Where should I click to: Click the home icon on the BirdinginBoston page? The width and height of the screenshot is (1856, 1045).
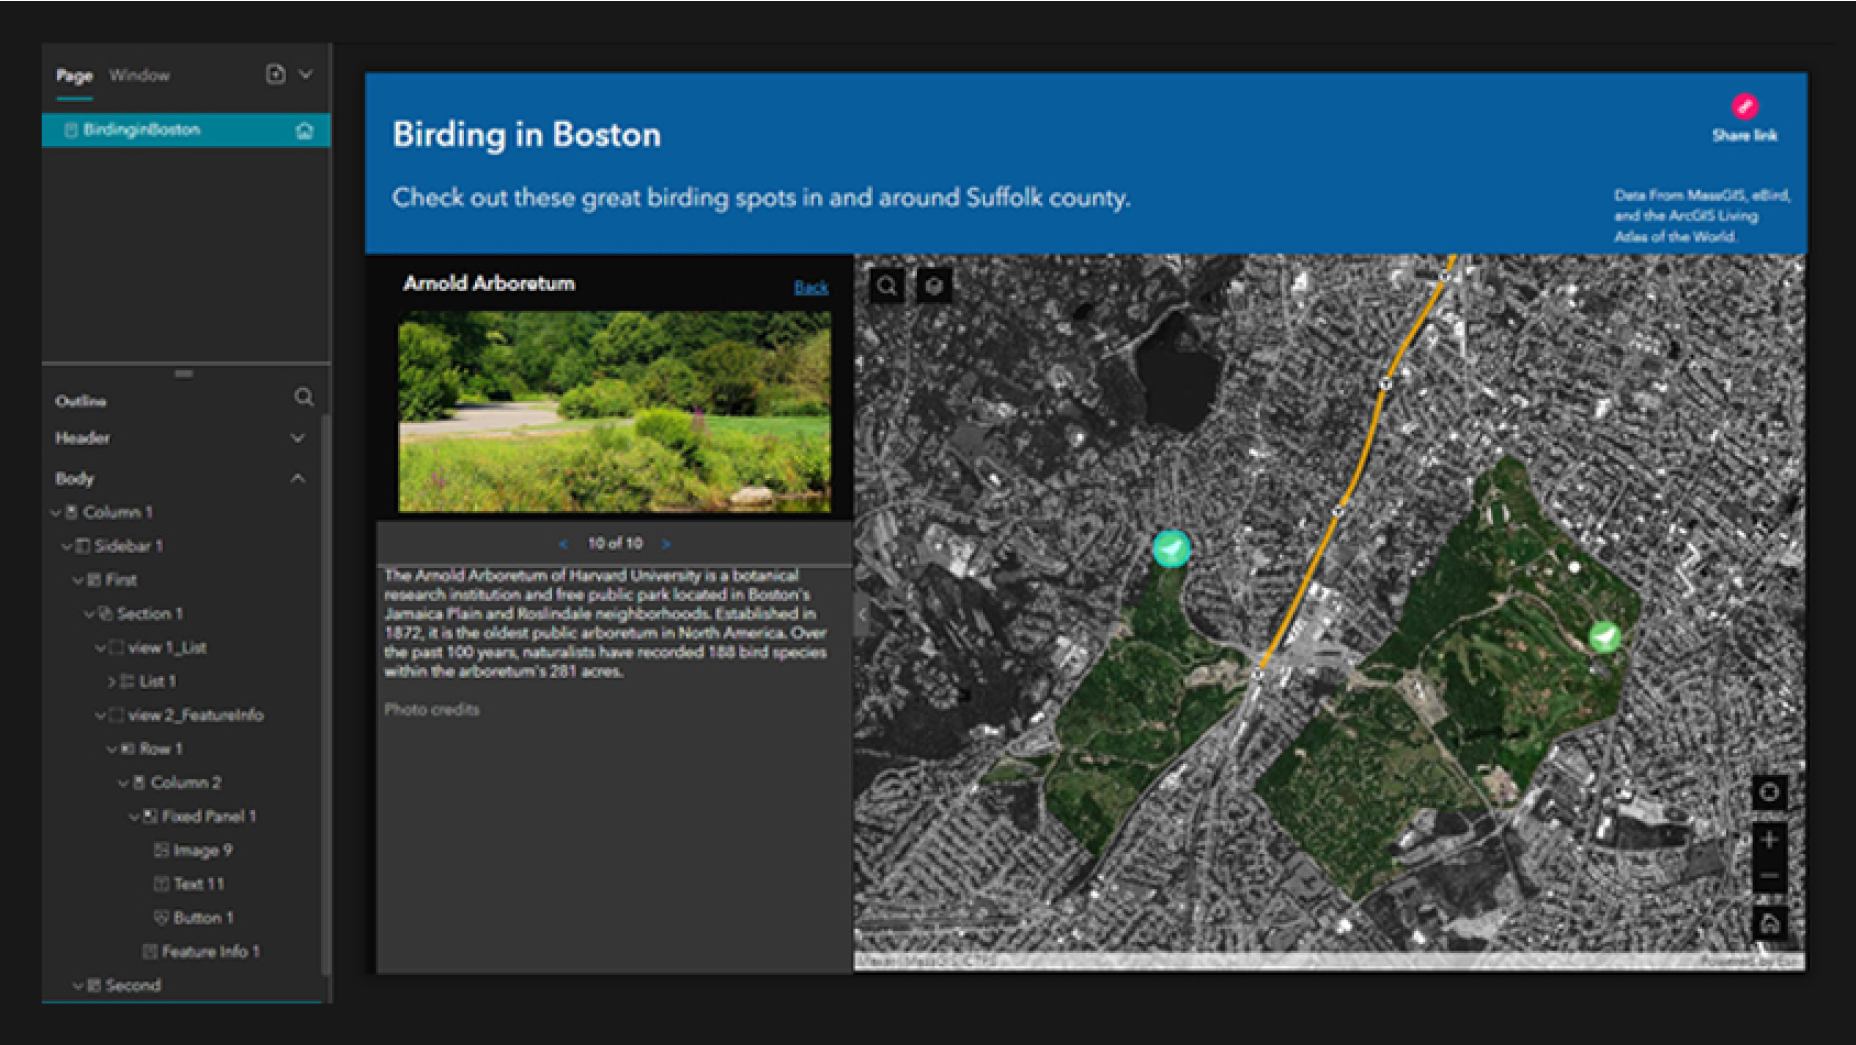tap(306, 130)
